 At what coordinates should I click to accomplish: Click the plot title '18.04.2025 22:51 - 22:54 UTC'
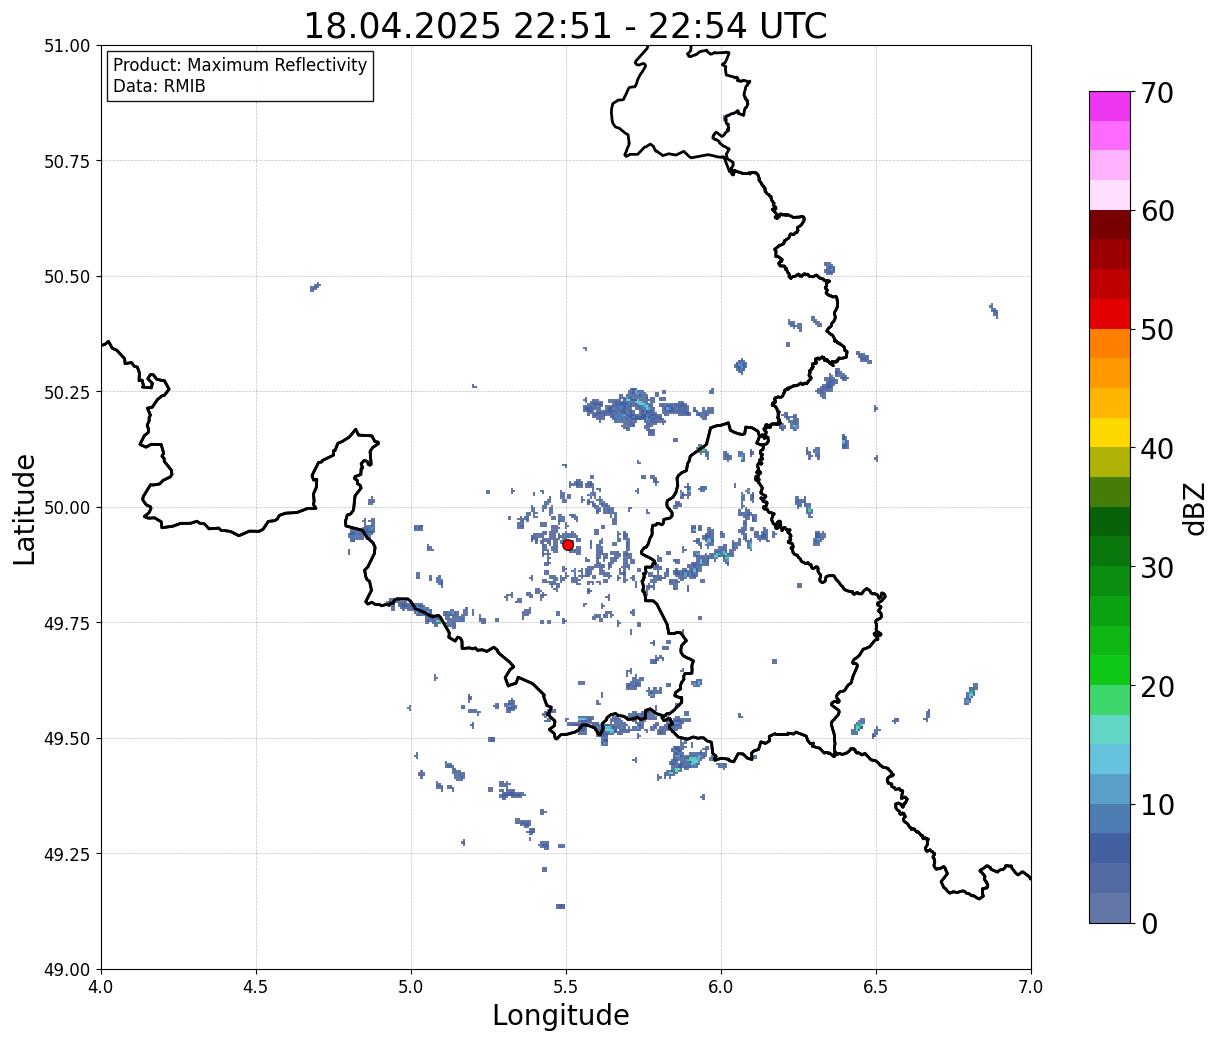click(565, 25)
